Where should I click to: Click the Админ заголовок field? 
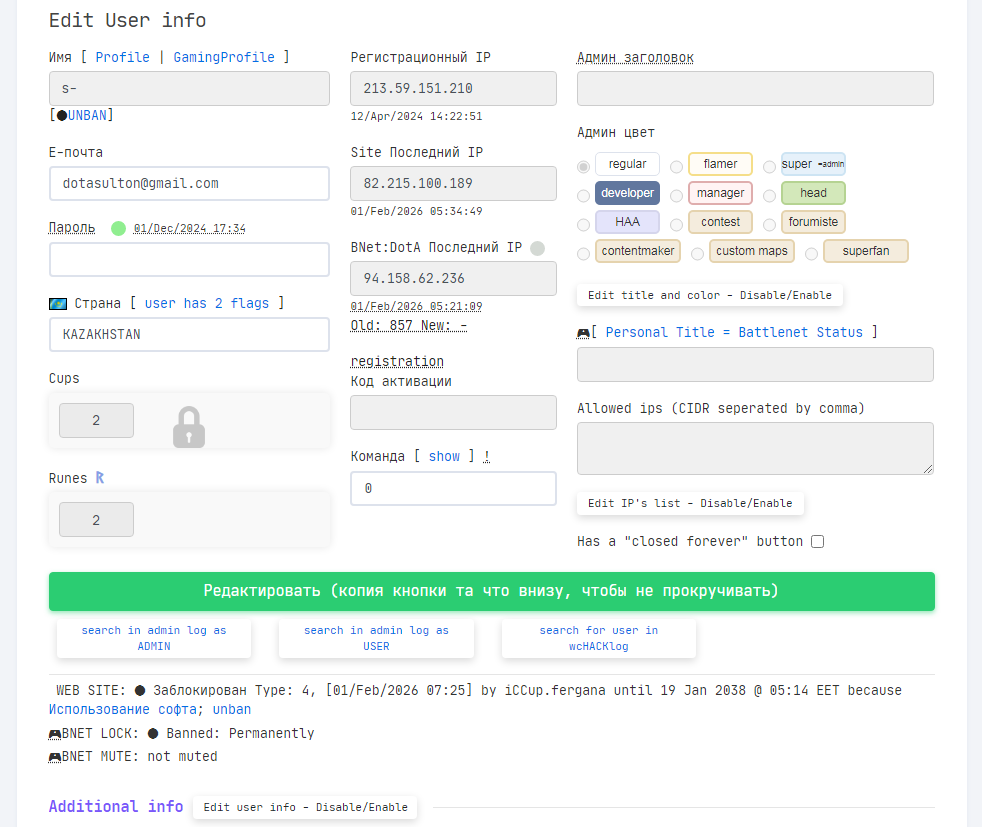(x=755, y=88)
